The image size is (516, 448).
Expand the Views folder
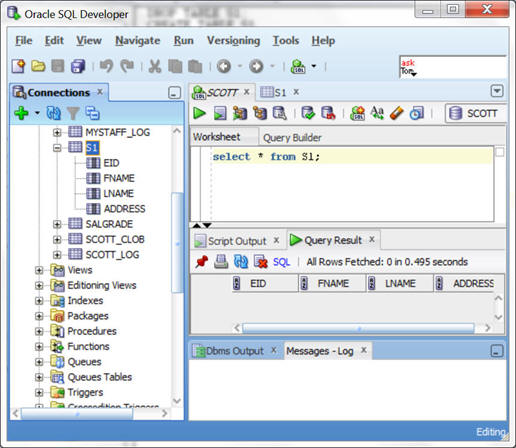39,270
